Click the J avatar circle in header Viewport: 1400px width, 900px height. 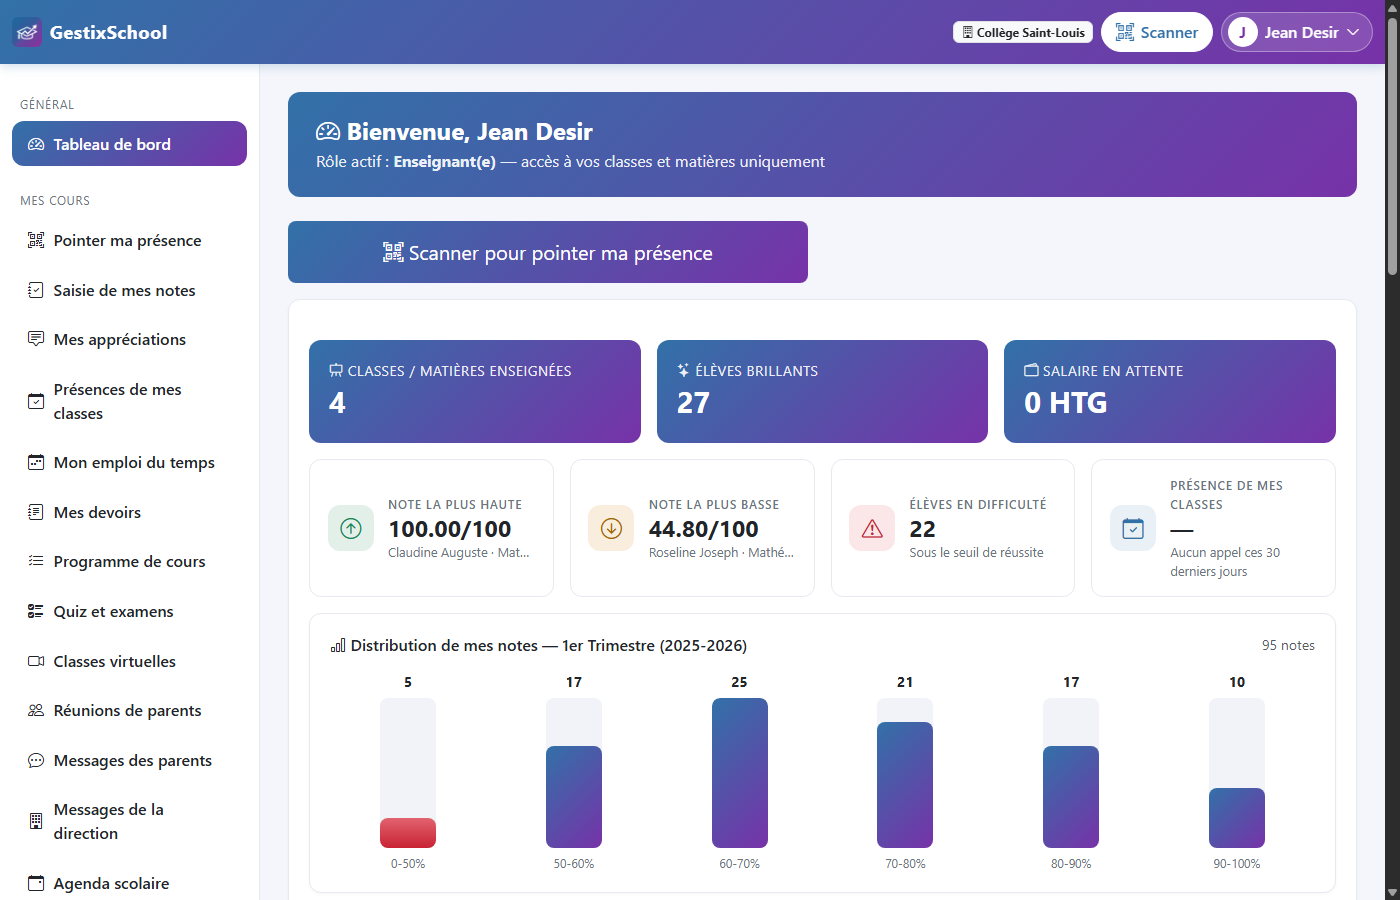click(1243, 32)
